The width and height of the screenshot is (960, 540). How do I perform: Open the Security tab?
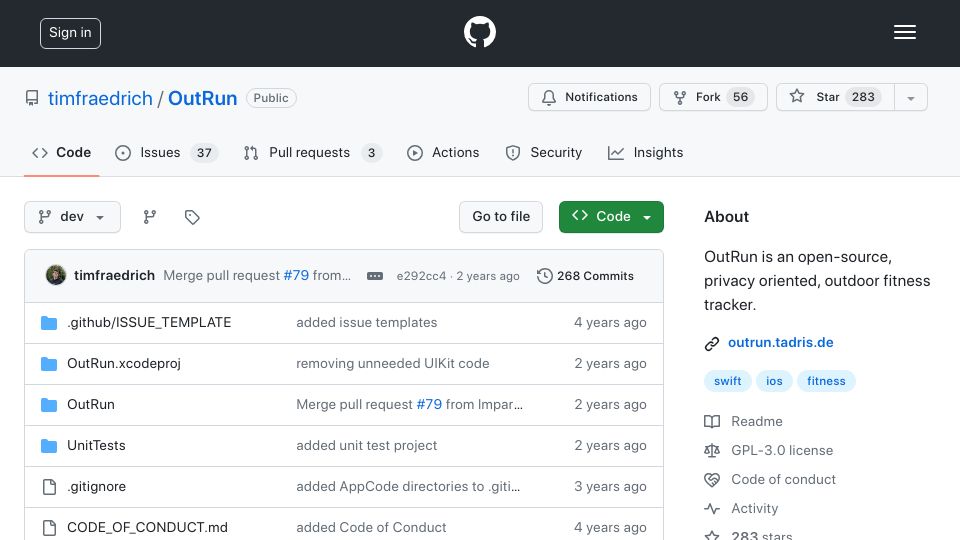pyautogui.click(x=544, y=152)
